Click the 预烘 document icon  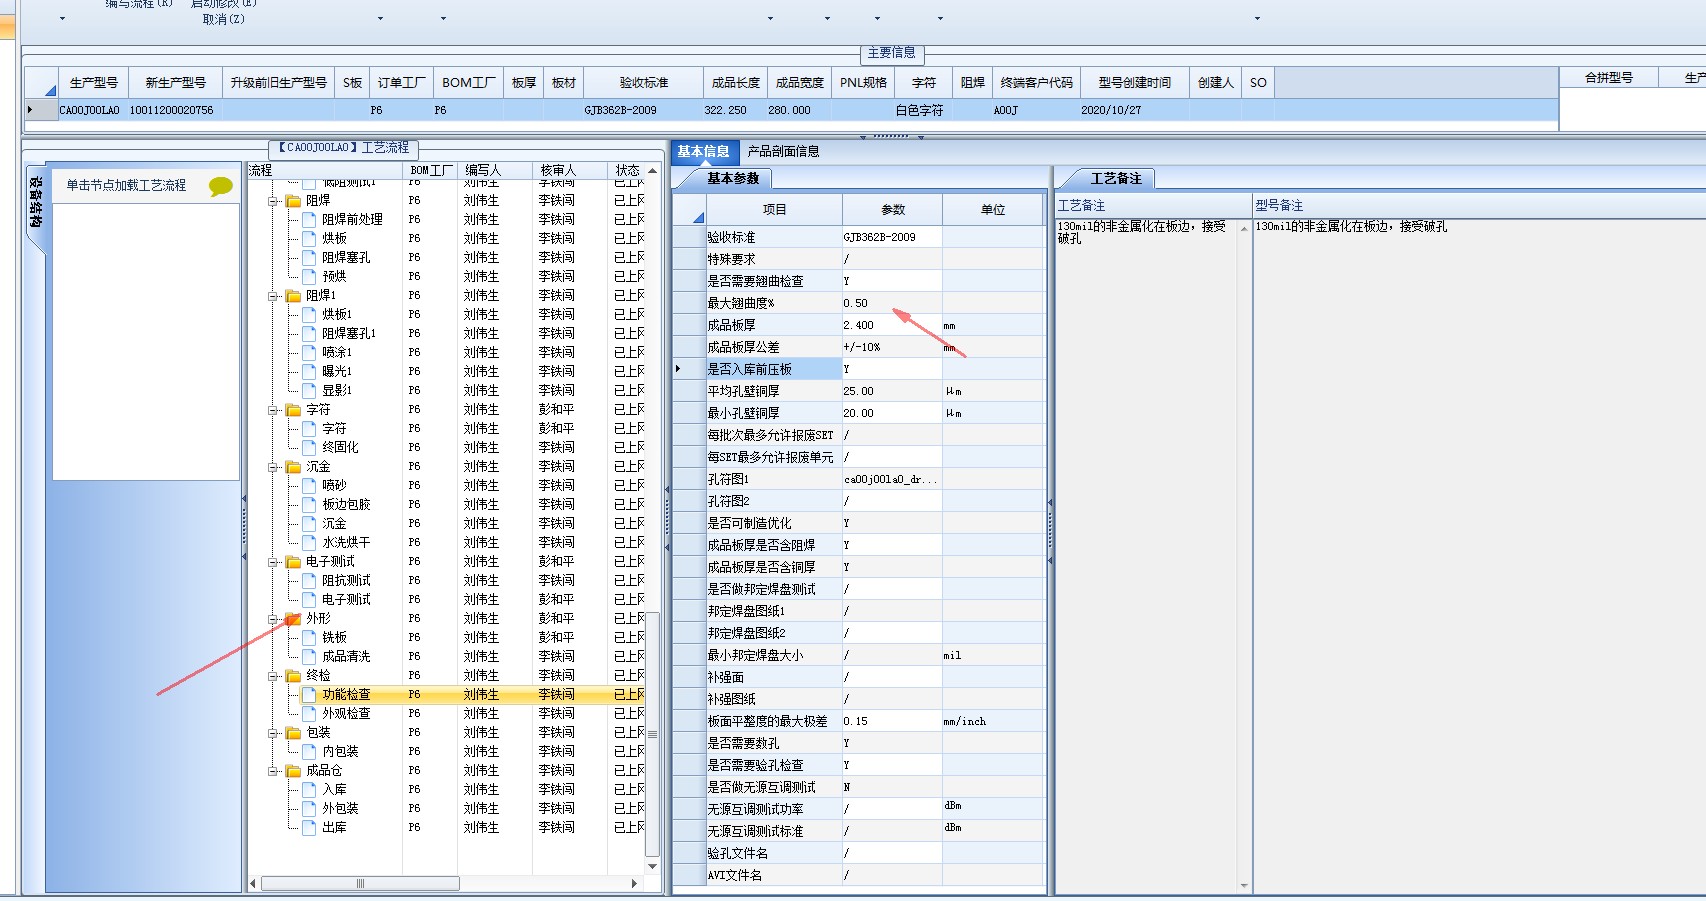tap(310, 277)
